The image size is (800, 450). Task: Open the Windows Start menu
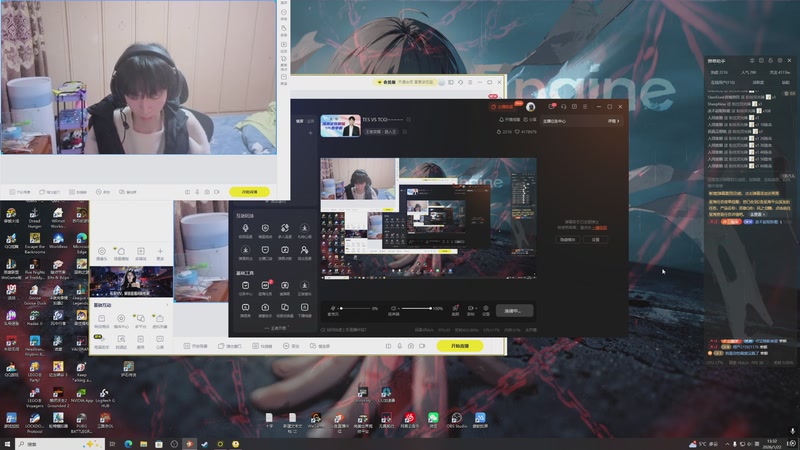point(7,444)
